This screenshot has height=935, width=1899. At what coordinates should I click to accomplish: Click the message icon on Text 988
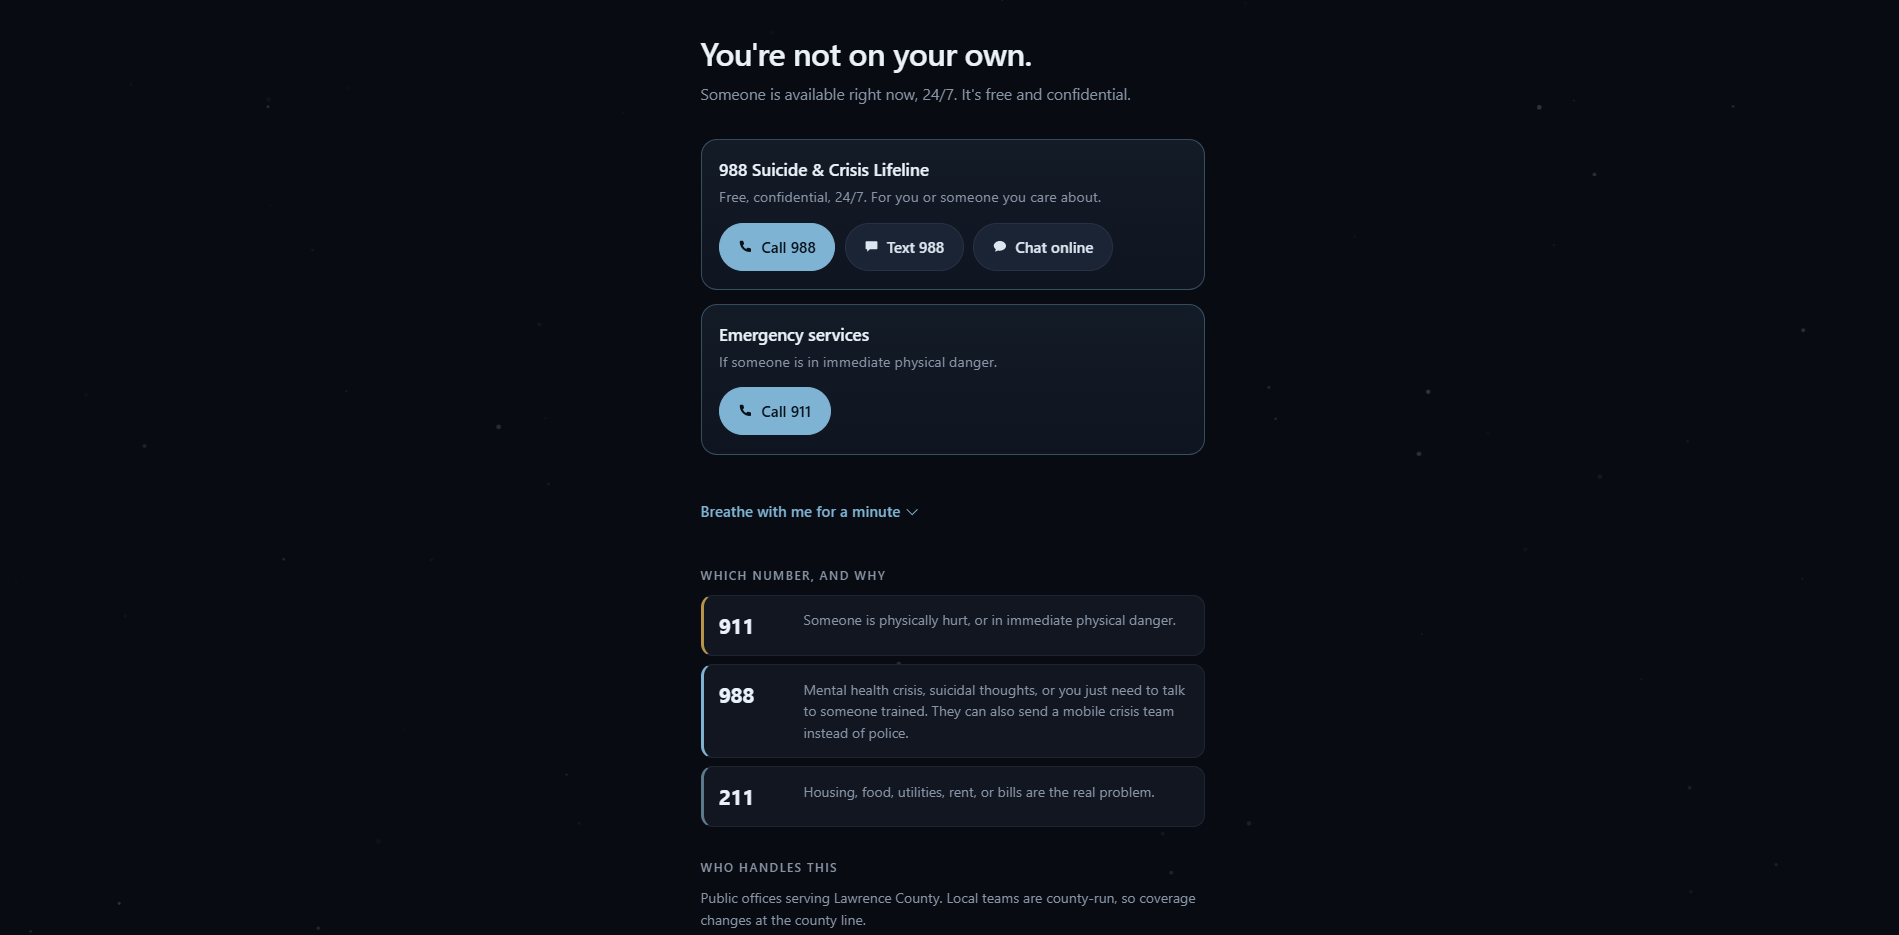(871, 246)
